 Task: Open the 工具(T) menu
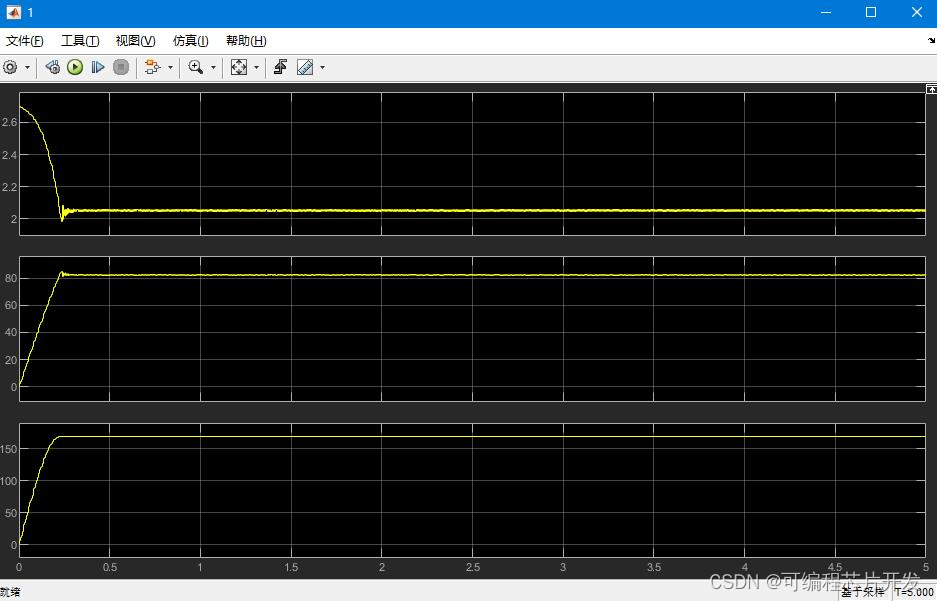[x=80, y=41]
